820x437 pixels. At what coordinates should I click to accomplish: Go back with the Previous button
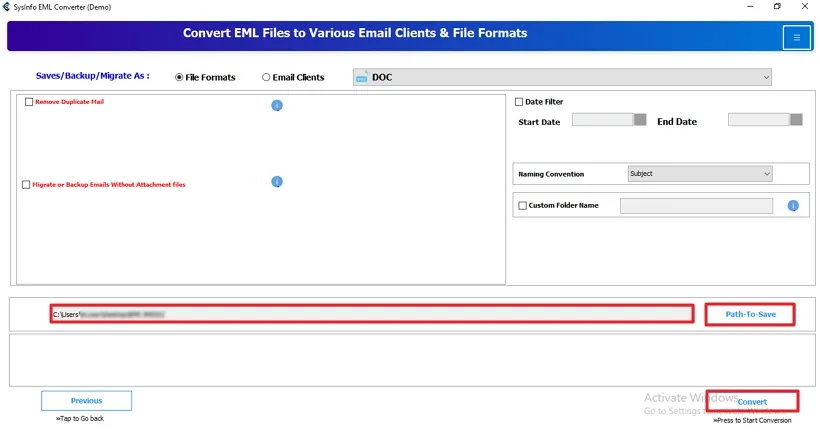[86, 401]
